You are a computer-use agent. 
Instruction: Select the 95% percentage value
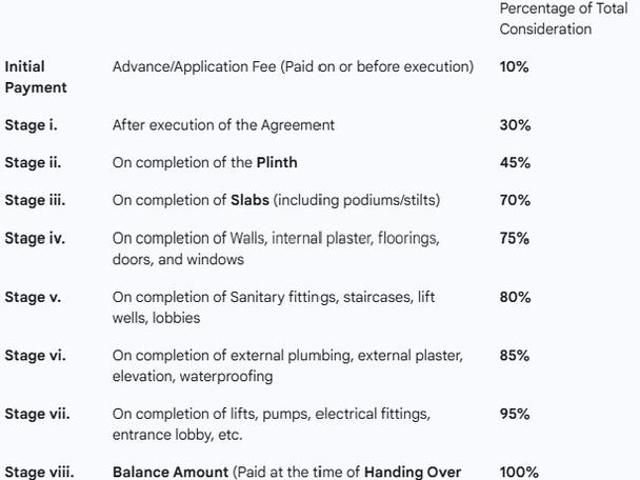515,413
